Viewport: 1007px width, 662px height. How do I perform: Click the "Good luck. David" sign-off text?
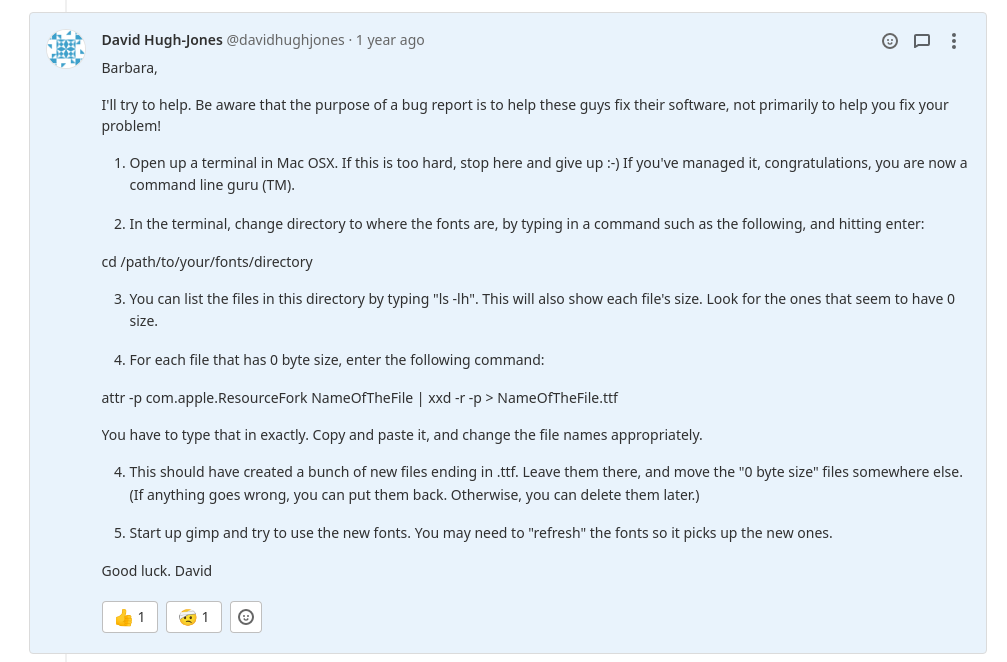tap(156, 571)
